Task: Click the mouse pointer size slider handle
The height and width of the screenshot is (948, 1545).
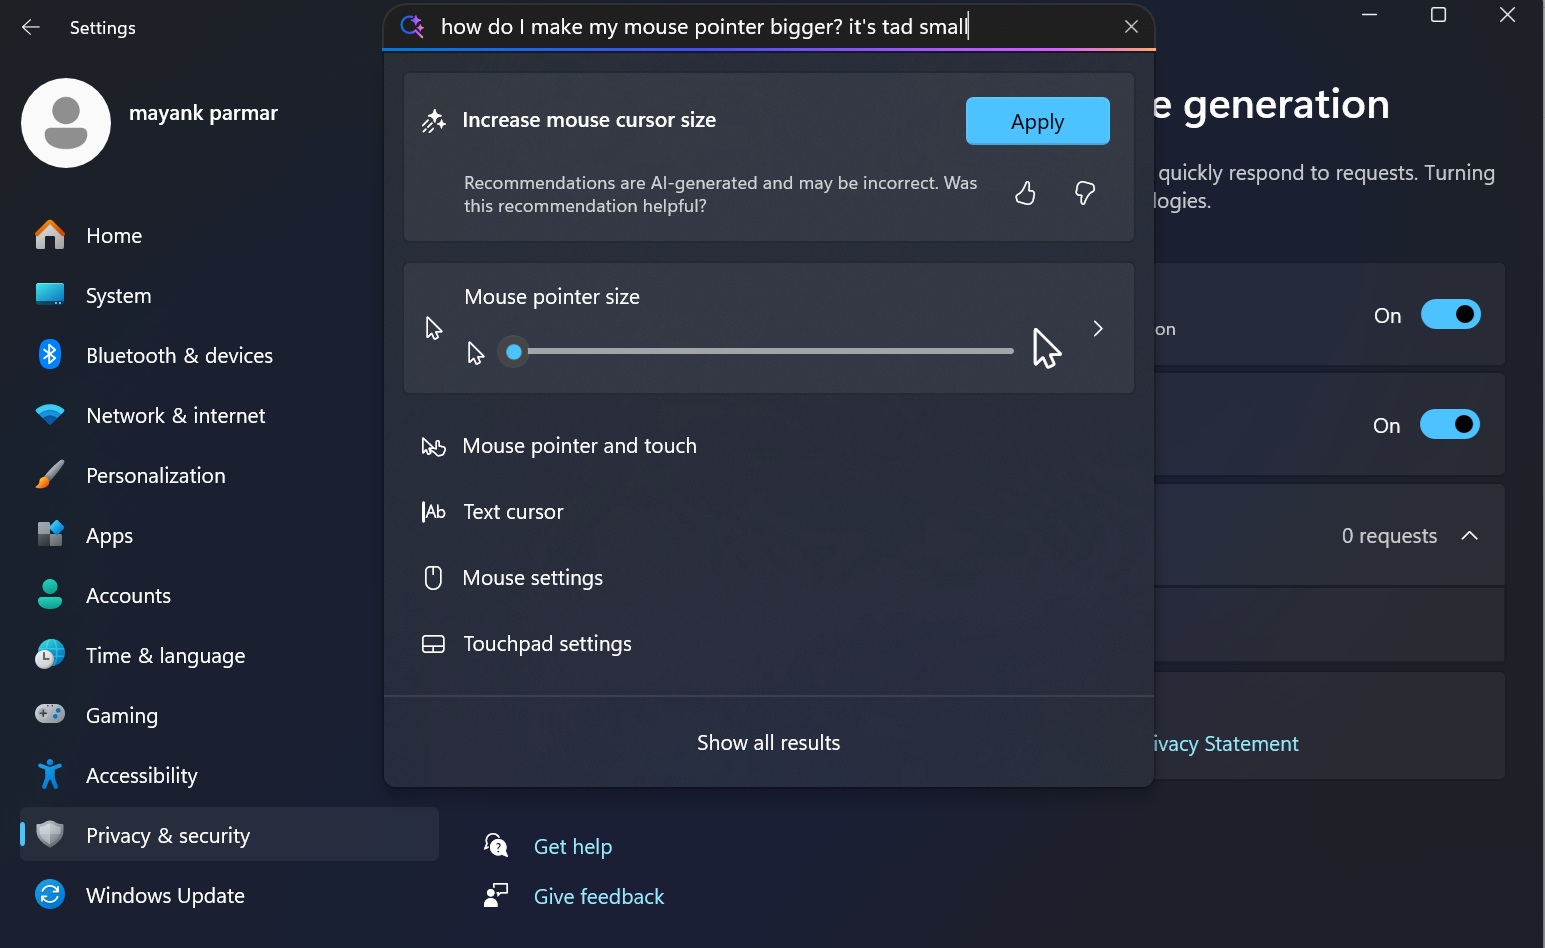Action: [514, 352]
